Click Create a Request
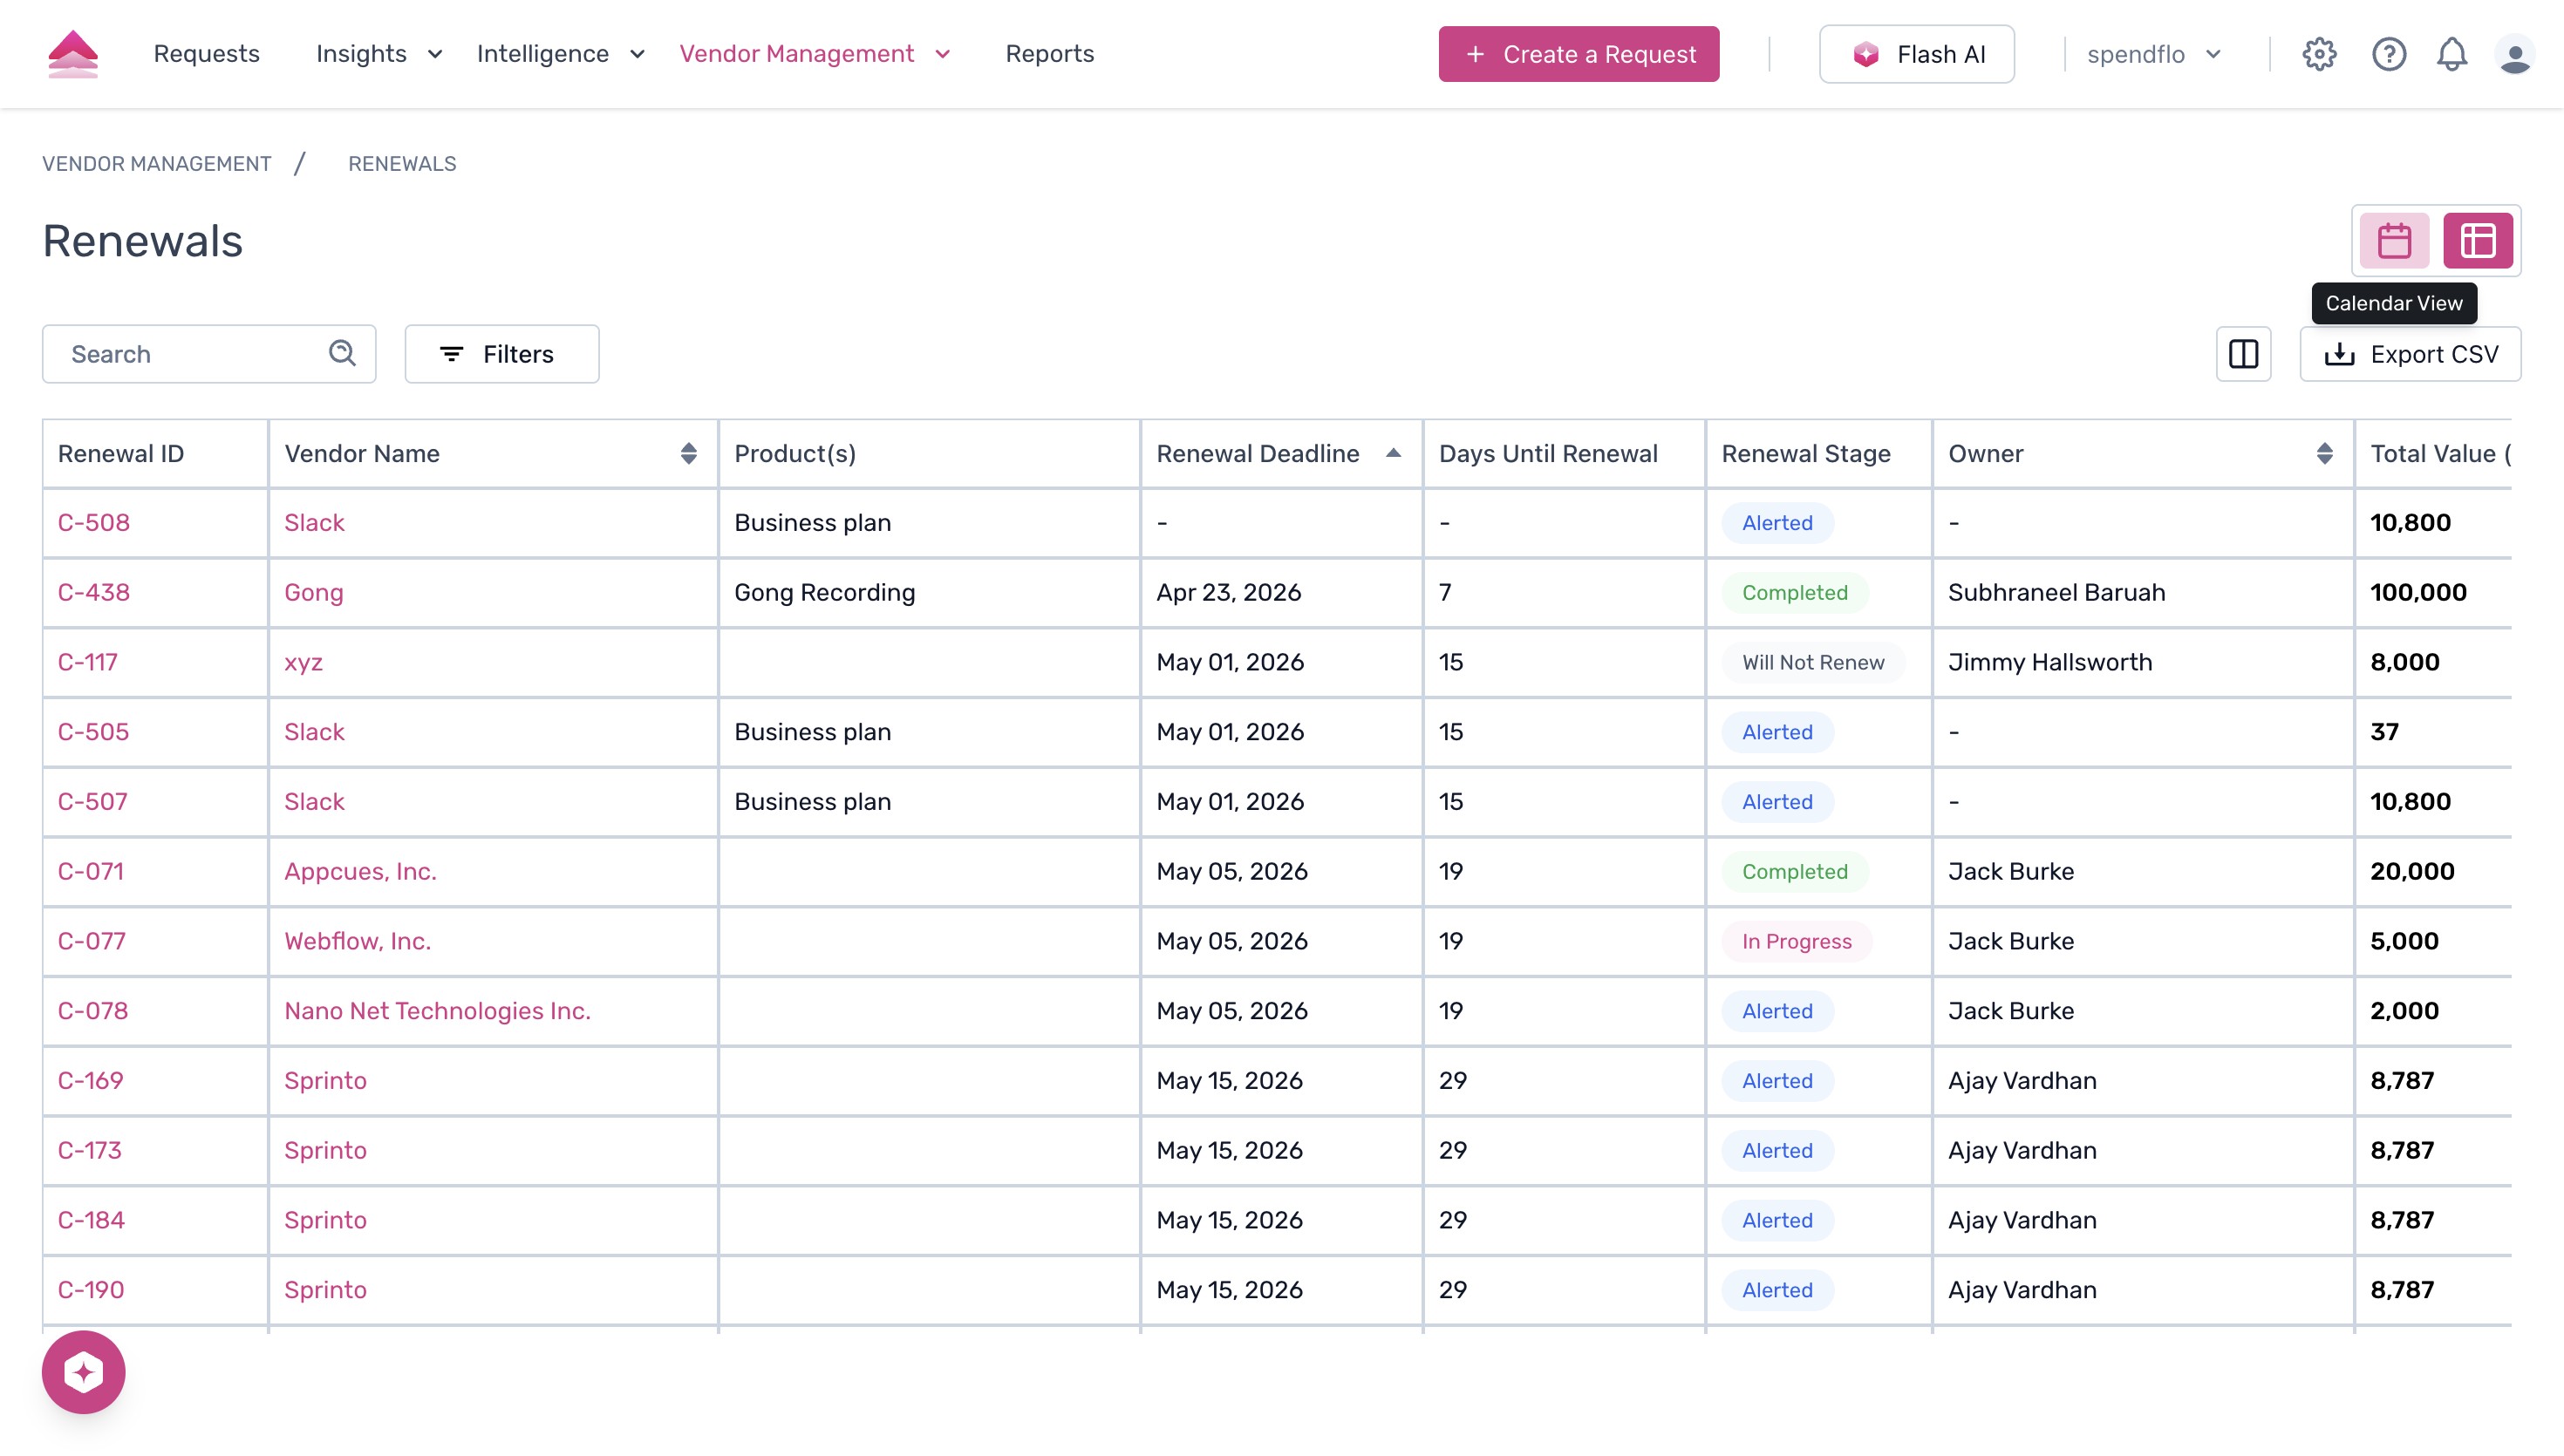 coord(1578,54)
